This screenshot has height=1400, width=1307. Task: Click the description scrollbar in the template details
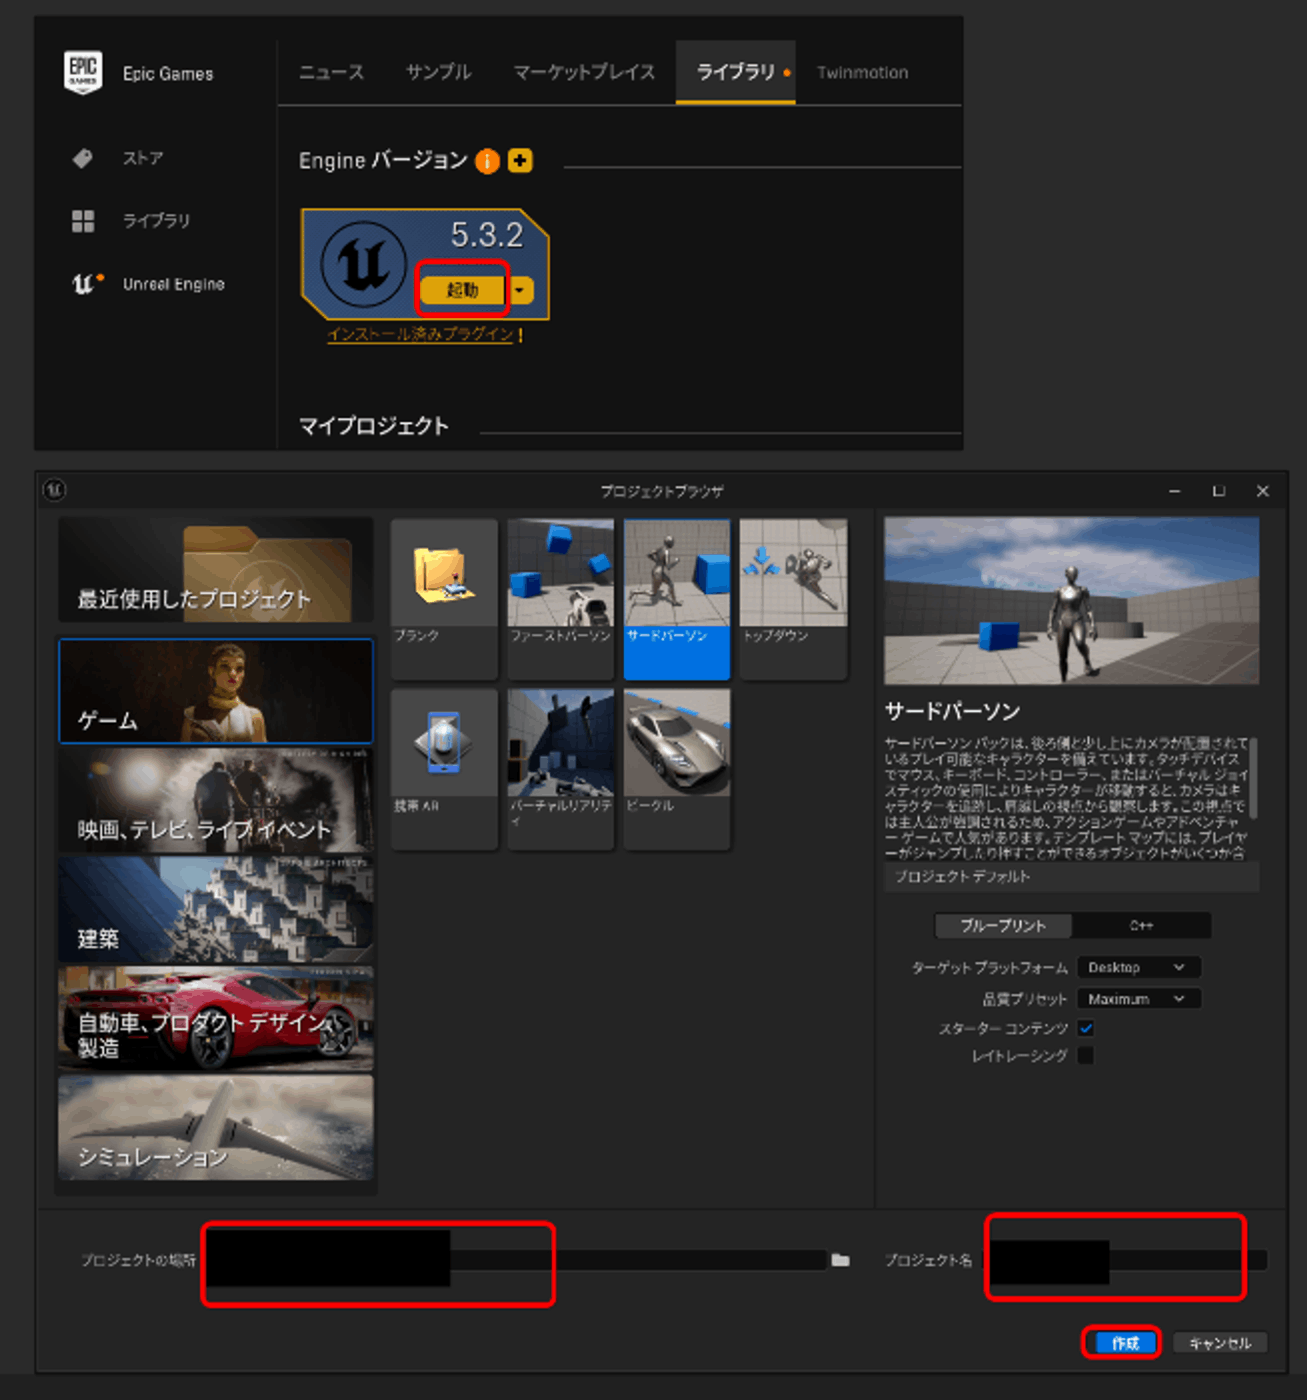[x=1254, y=778]
